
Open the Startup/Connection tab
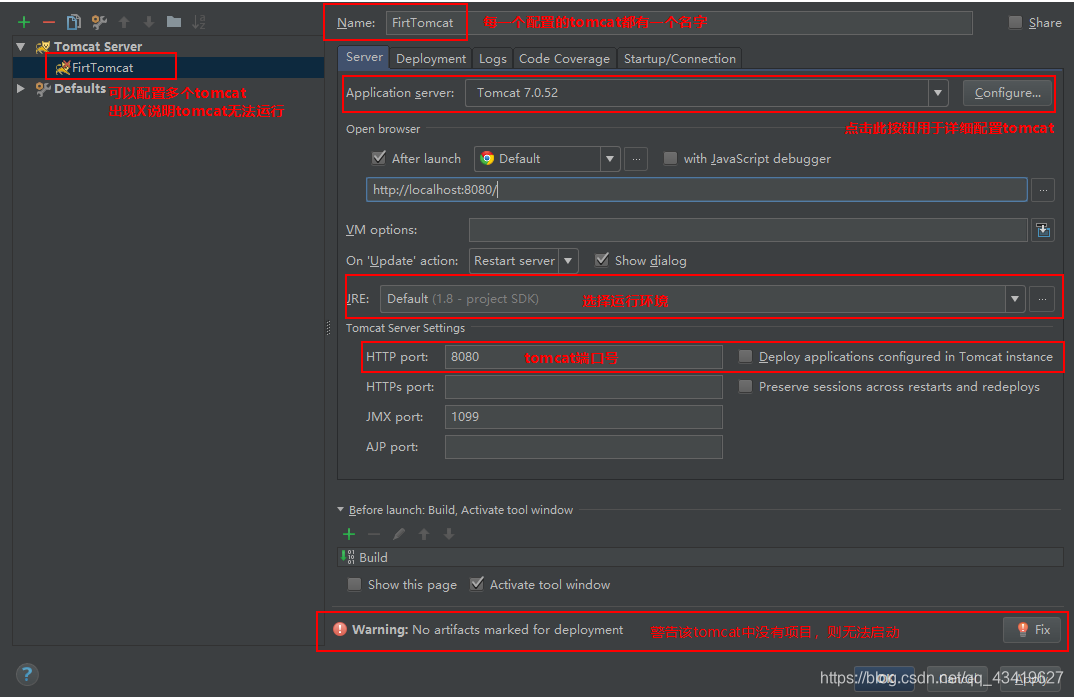click(679, 59)
